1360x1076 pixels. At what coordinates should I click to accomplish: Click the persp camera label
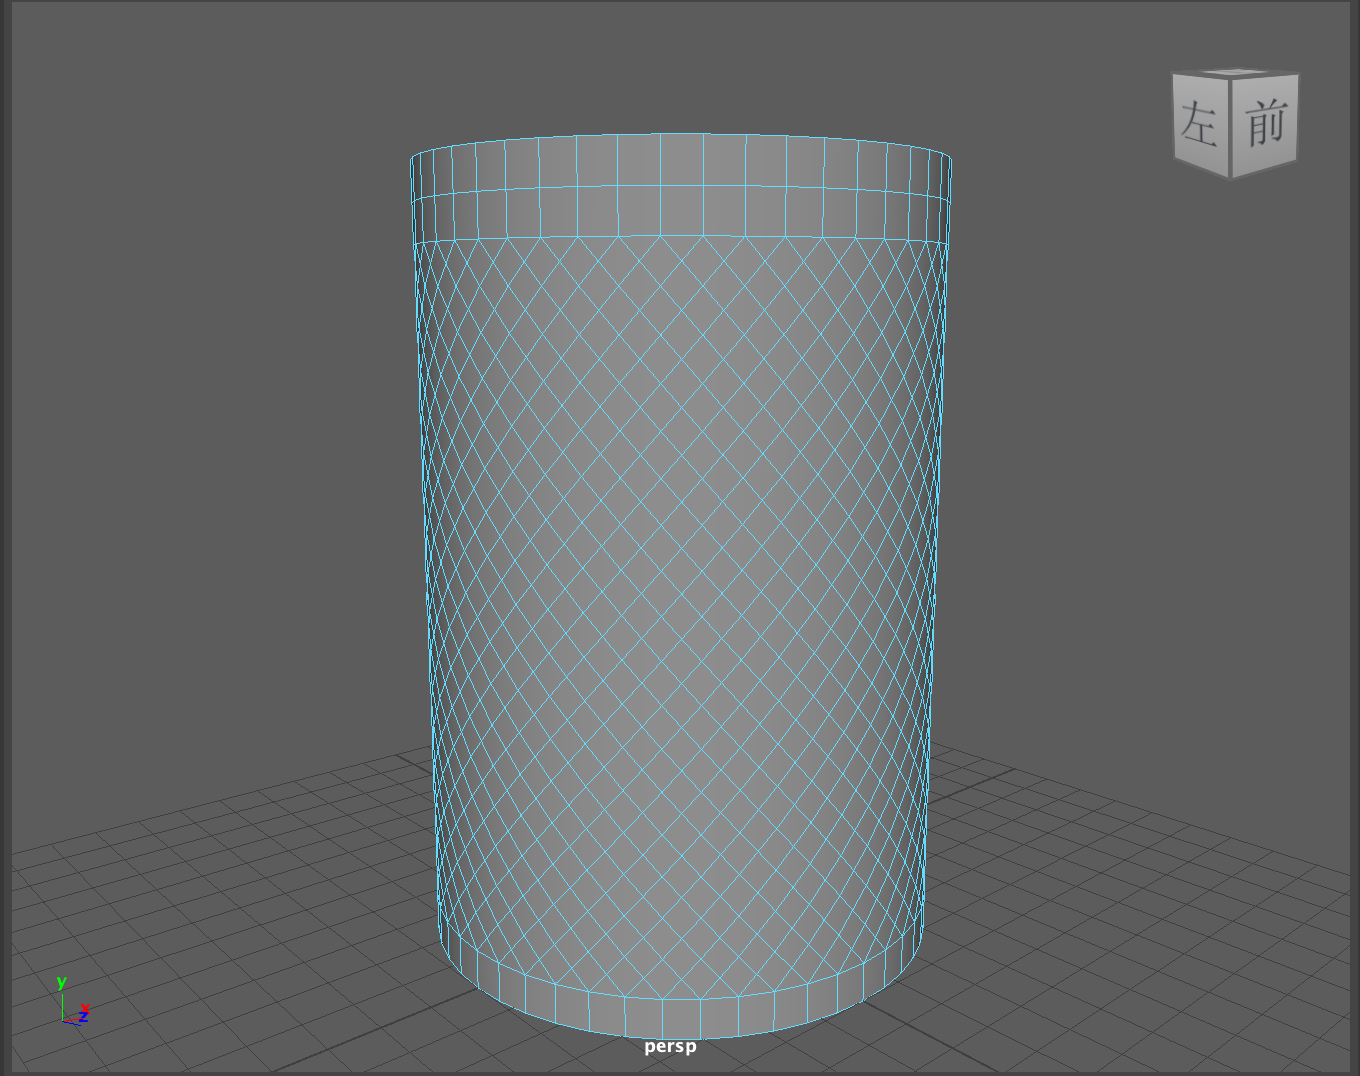click(x=670, y=1046)
